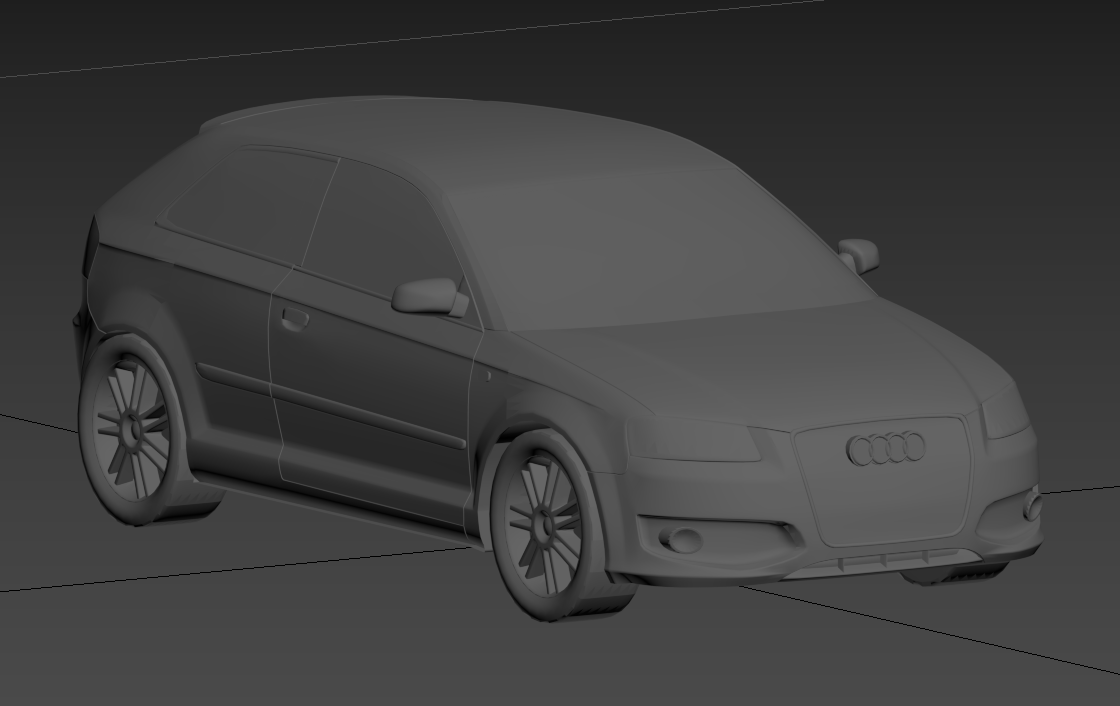Select the side molding strip on the door

pyautogui.click(x=331, y=405)
